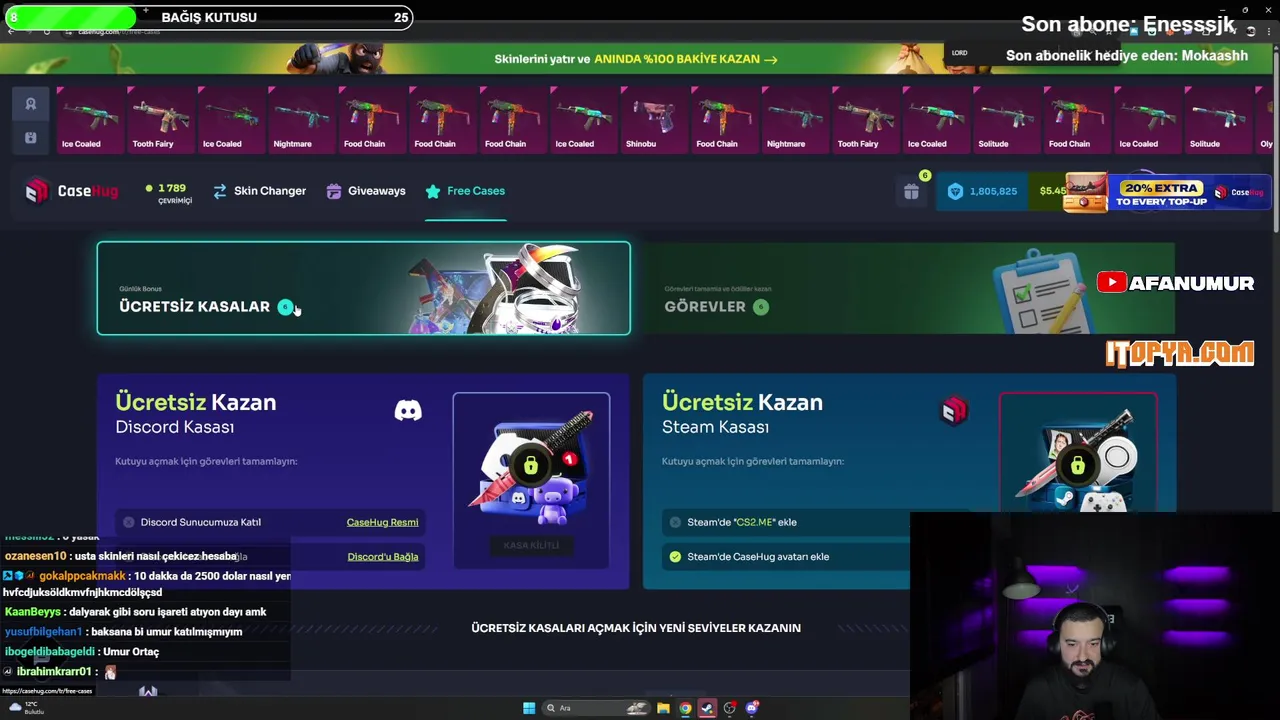Click the Discord logo in Discord Kasası card
This screenshot has height=720, width=1280.
tap(408, 410)
